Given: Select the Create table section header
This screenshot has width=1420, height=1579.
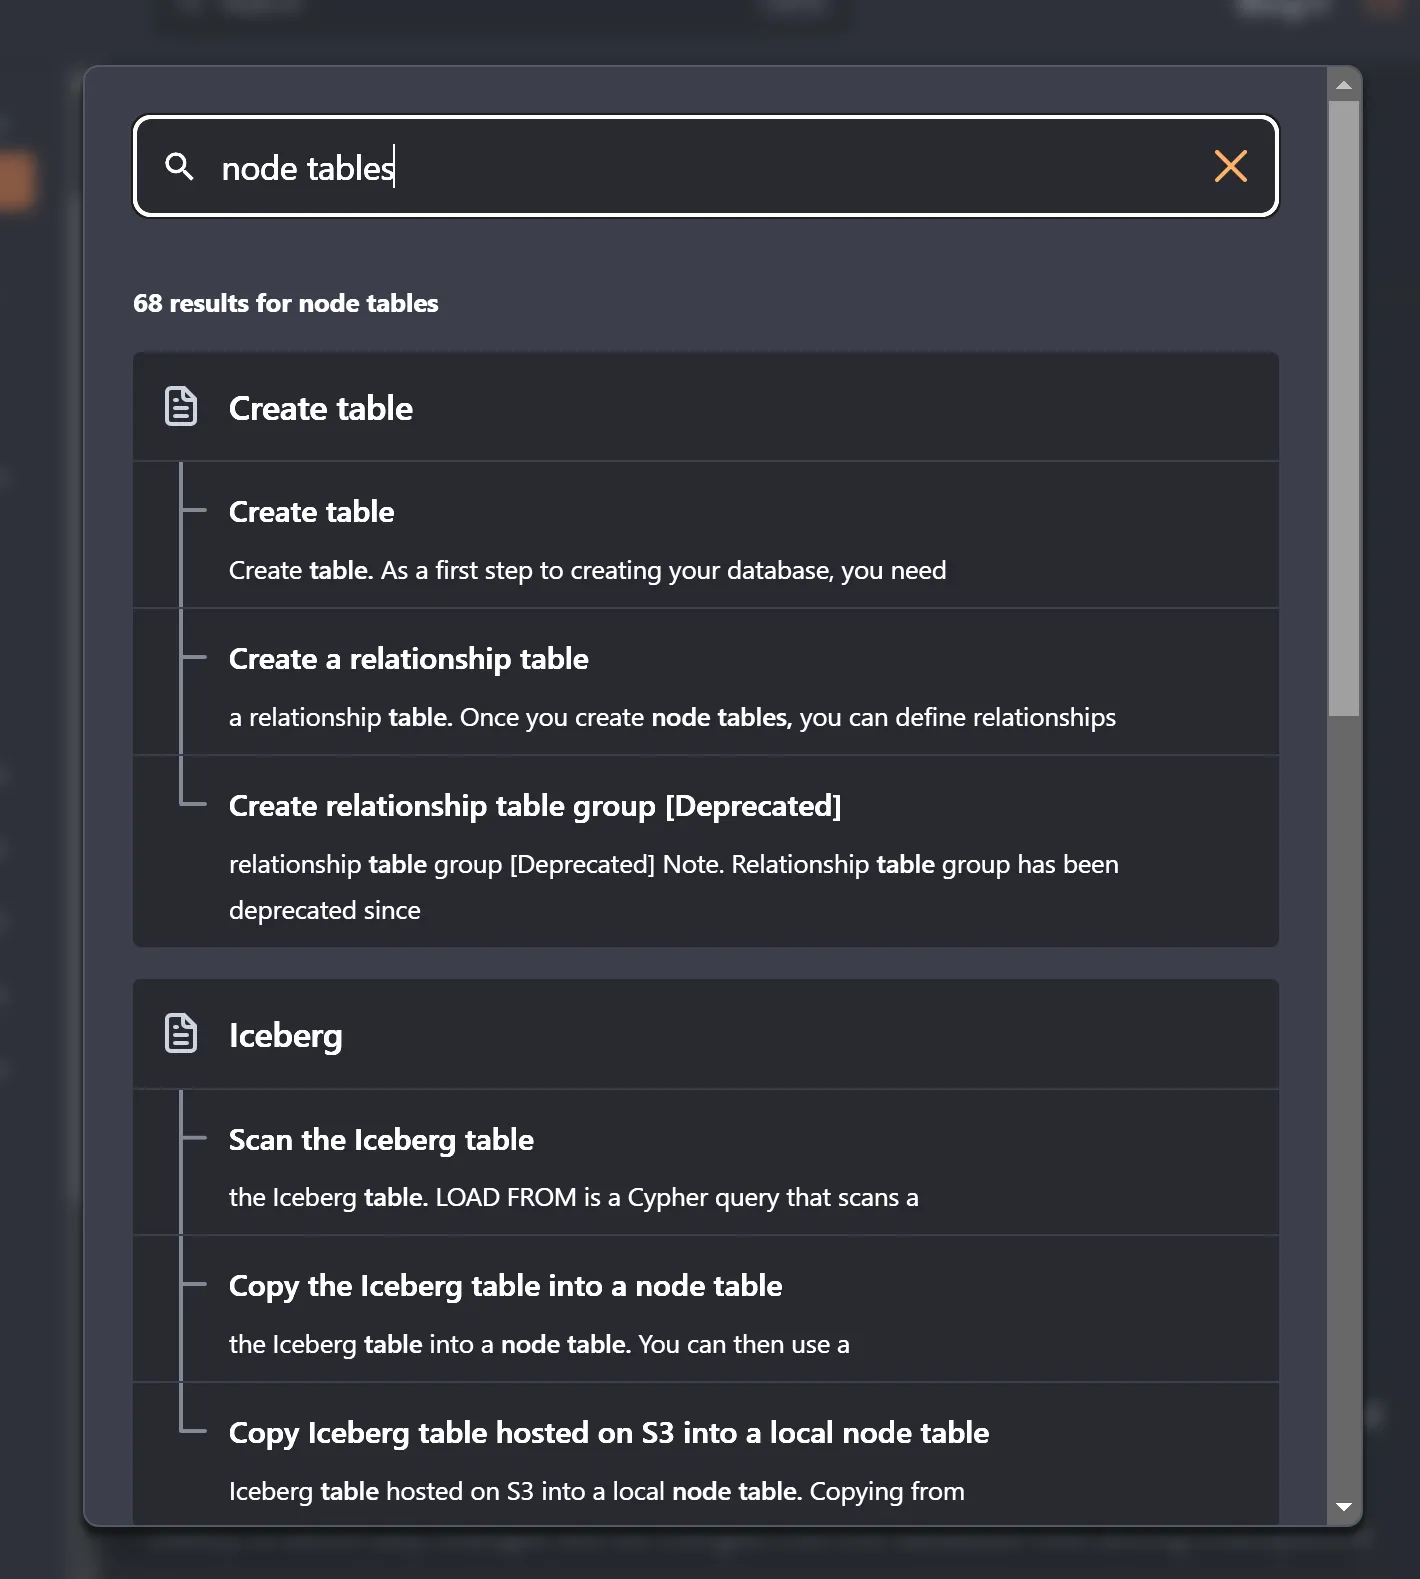Looking at the screenshot, I should tap(321, 407).
